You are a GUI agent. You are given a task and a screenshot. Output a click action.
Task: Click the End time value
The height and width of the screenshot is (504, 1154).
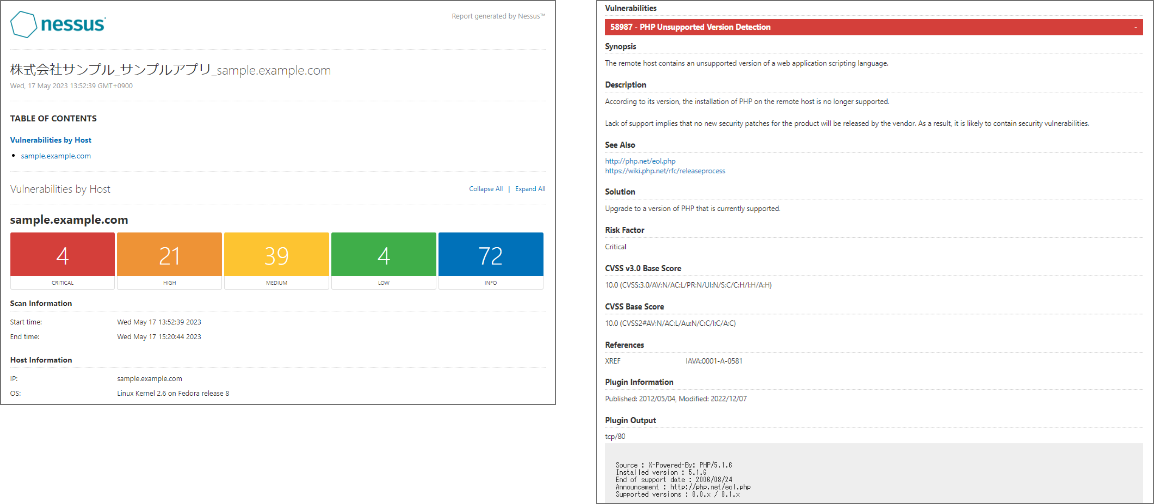pyautogui.click(x=159, y=336)
